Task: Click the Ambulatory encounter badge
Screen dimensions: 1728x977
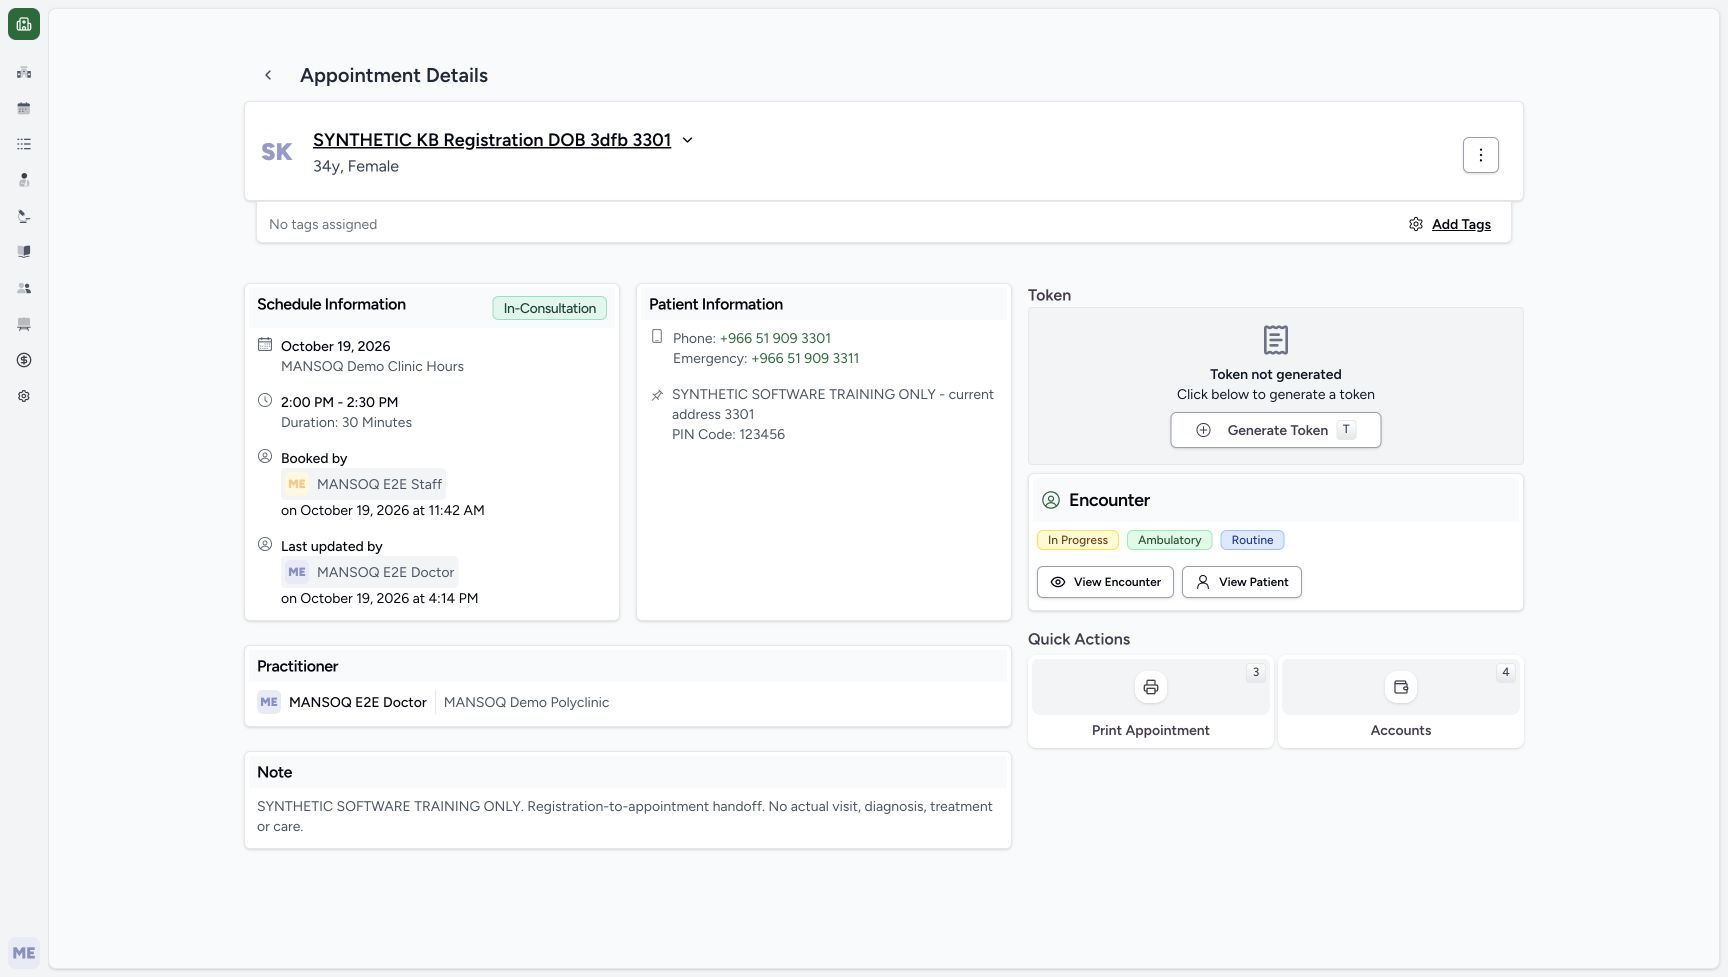Action: [x=1170, y=540]
